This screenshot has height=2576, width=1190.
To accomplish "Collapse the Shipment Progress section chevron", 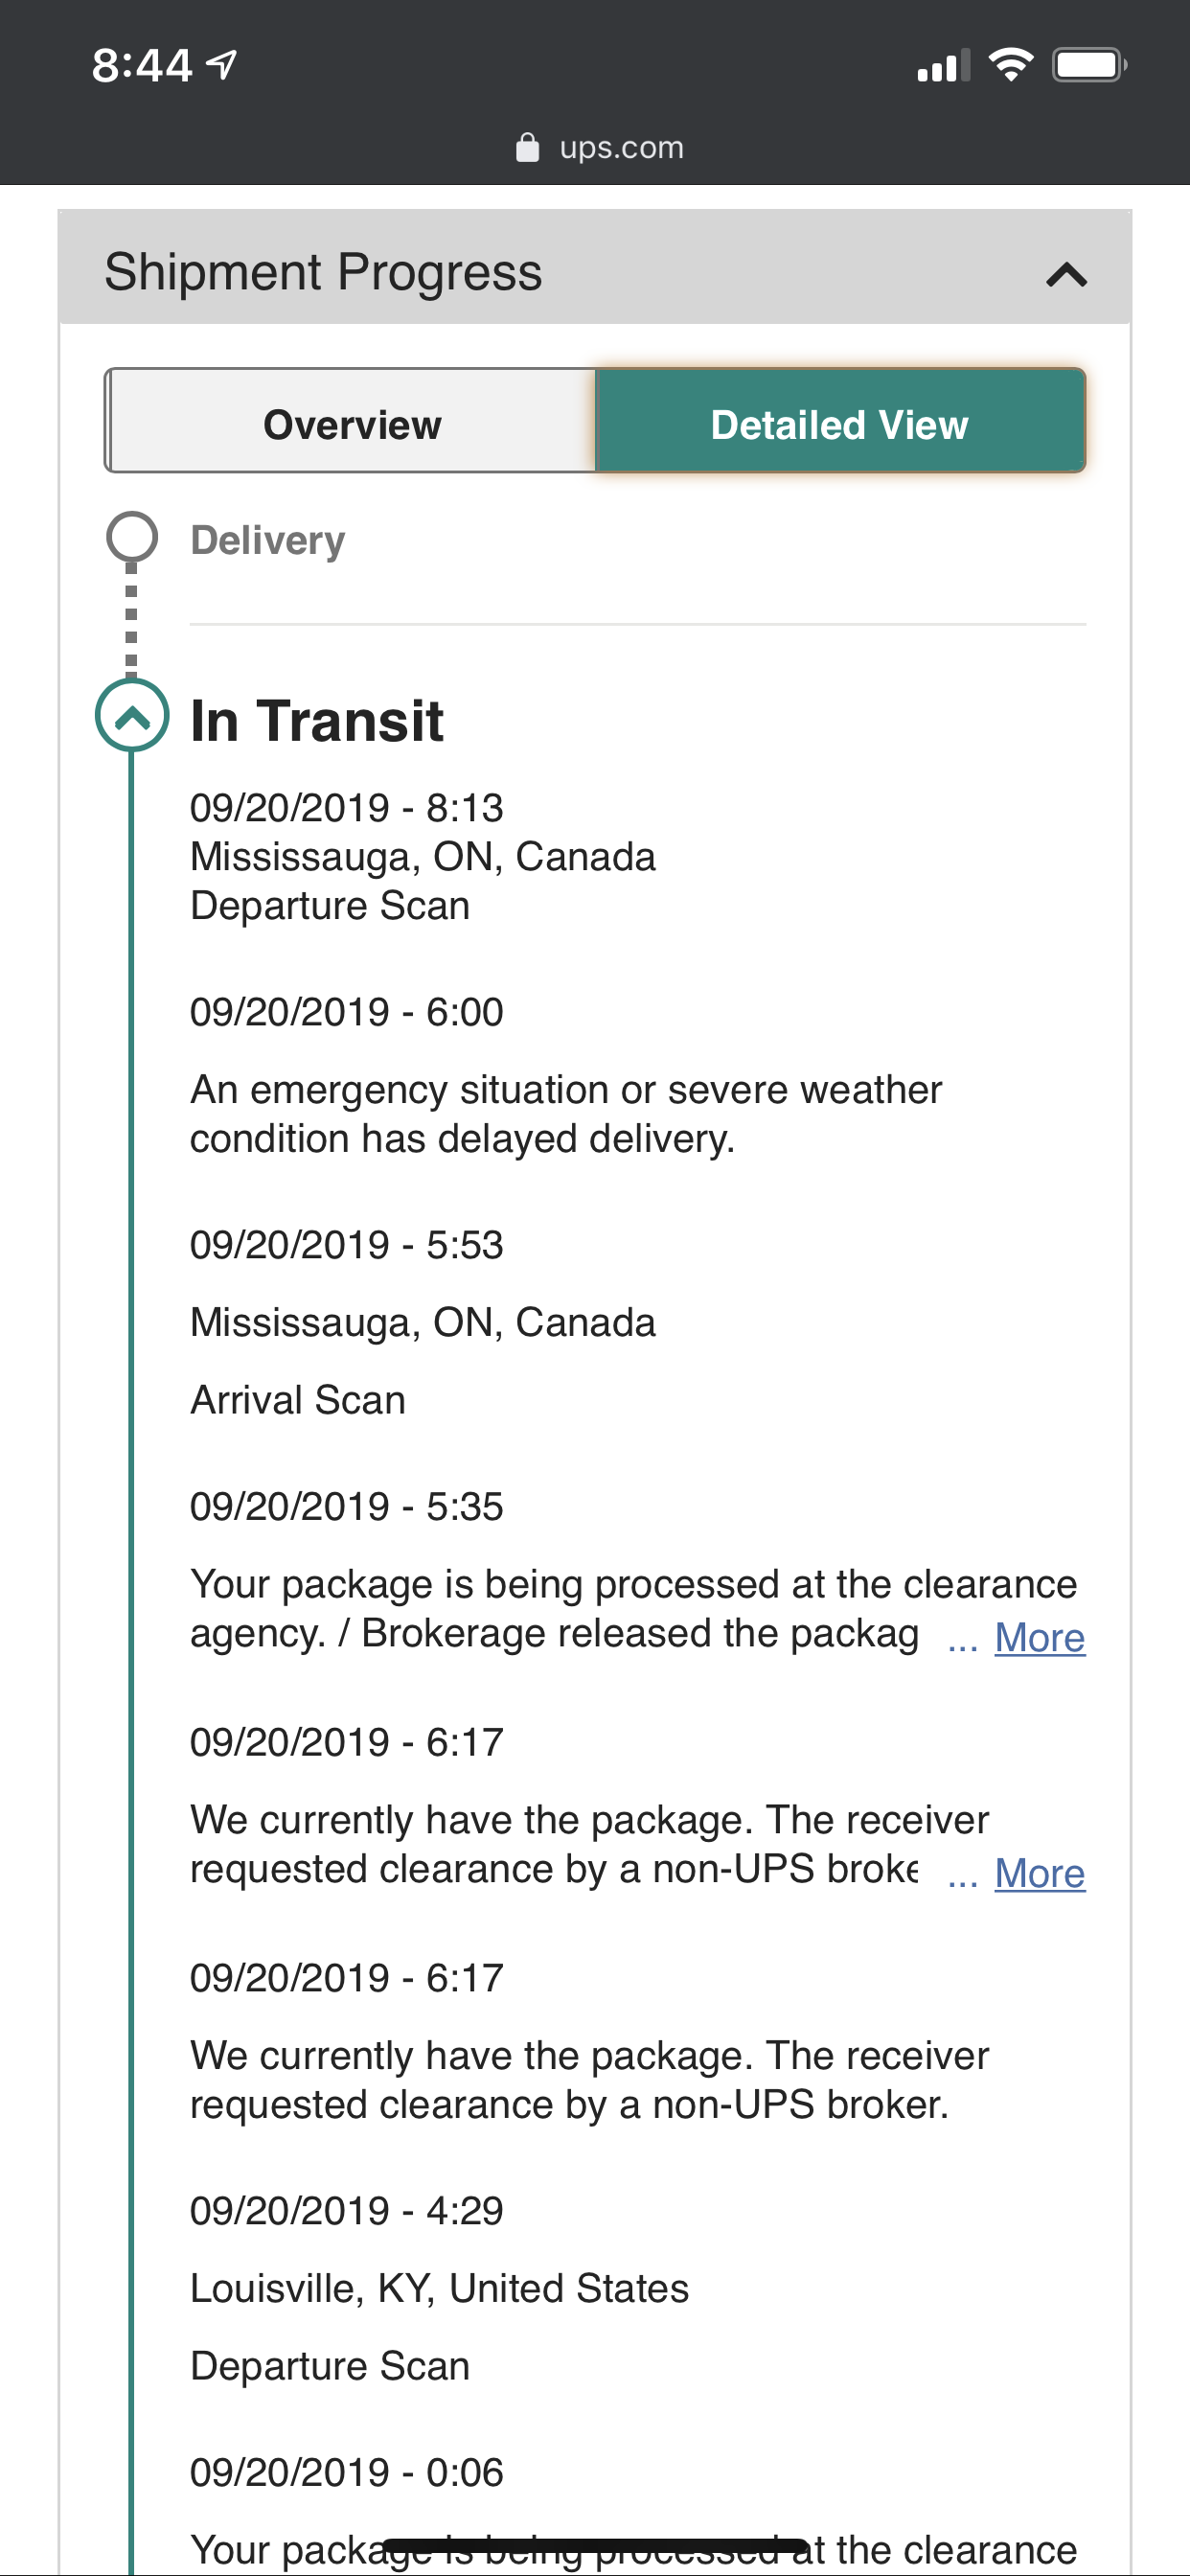I will [x=1066, y=274].
